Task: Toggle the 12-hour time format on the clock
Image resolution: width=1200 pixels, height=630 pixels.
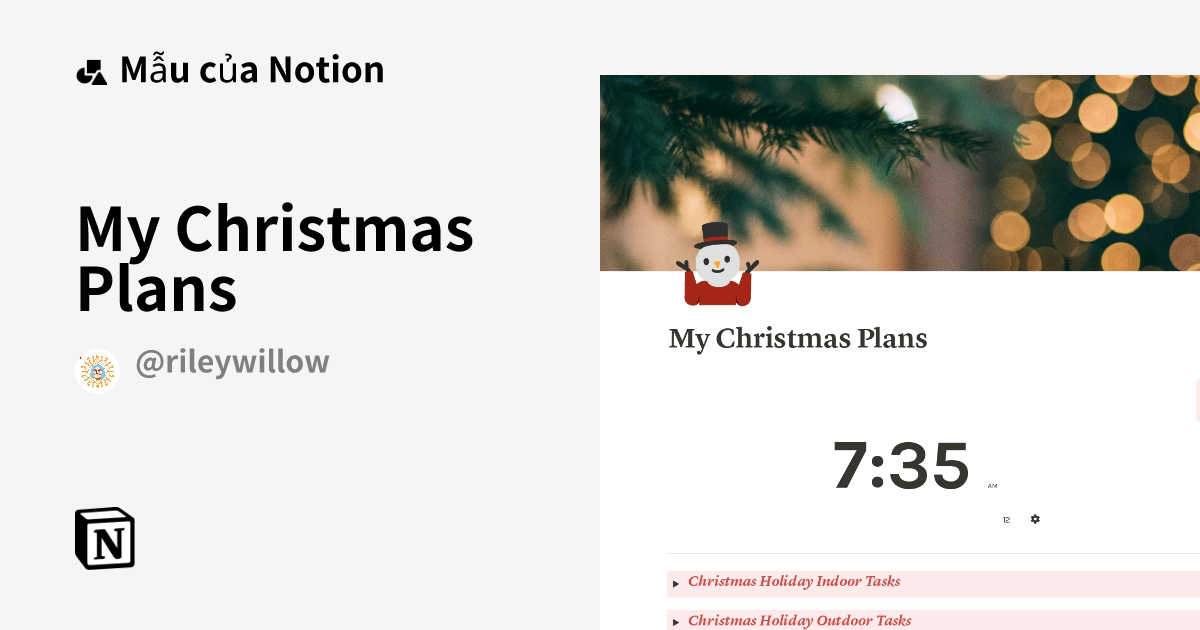Action: pyautogui.click(x=1006, y=519)
